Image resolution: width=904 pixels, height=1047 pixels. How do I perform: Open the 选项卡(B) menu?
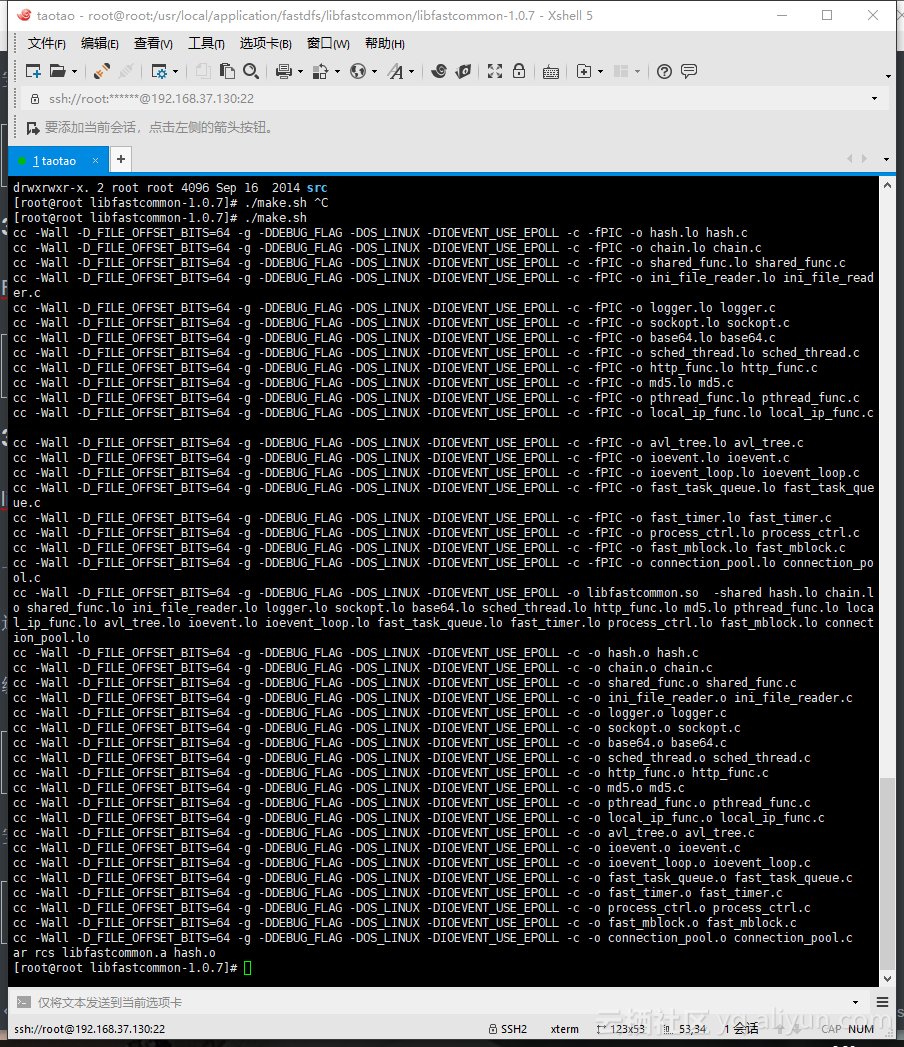(x=266, y=43)
